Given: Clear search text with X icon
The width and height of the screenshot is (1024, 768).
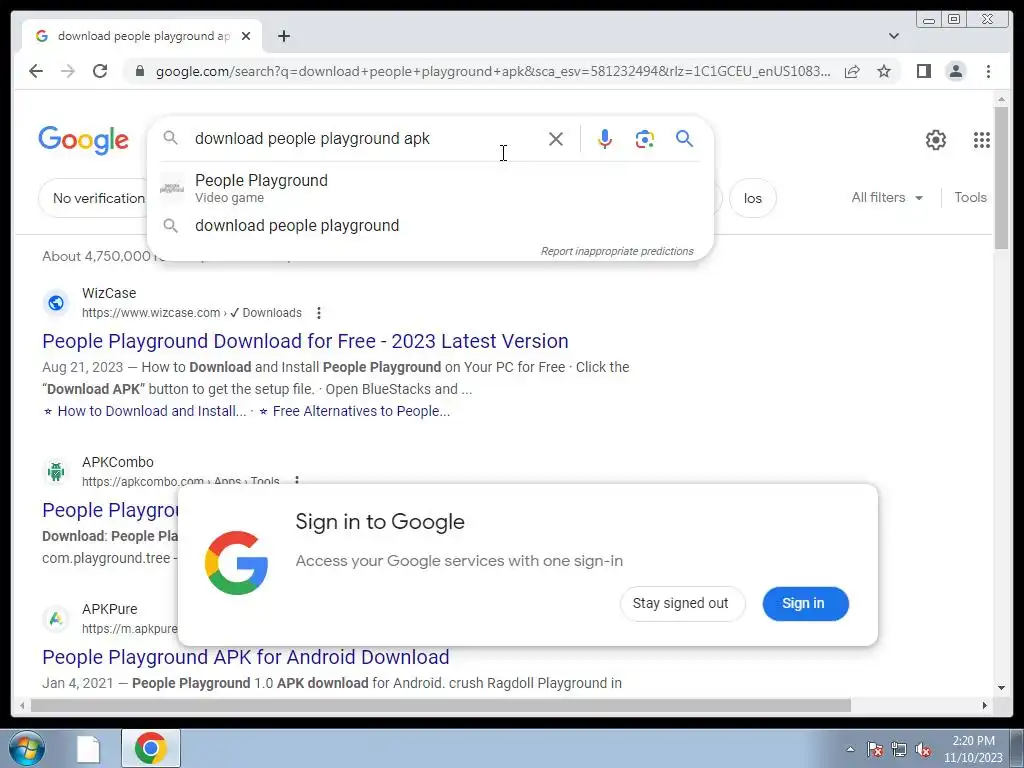Looking at the screenshot, I should [556, 139].
